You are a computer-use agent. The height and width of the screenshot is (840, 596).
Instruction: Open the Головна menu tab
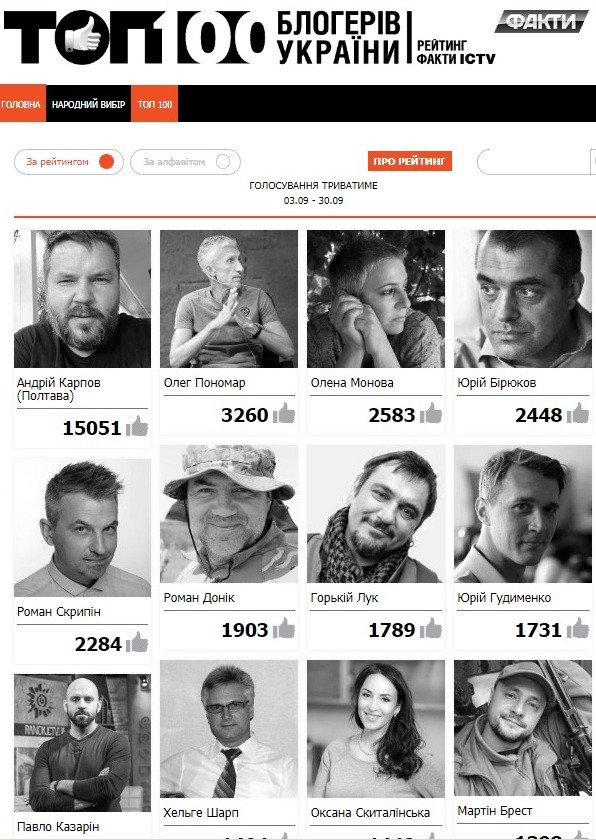pyautogui.click(x=22, y=103)
